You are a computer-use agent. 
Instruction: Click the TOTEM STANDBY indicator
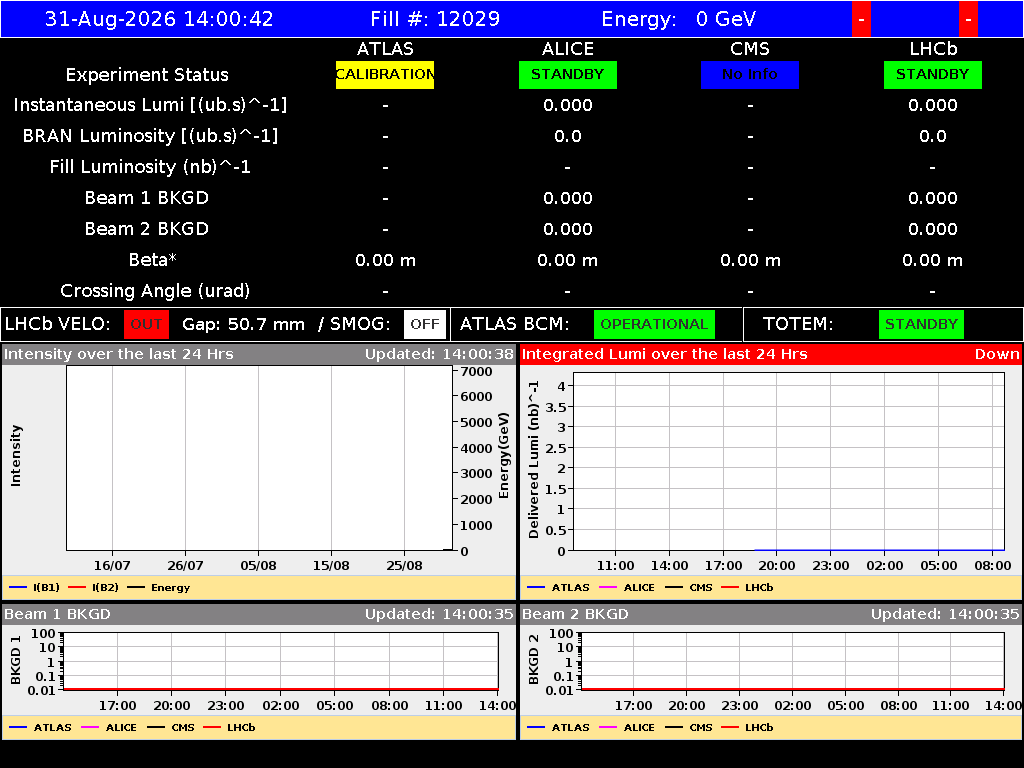921,324
